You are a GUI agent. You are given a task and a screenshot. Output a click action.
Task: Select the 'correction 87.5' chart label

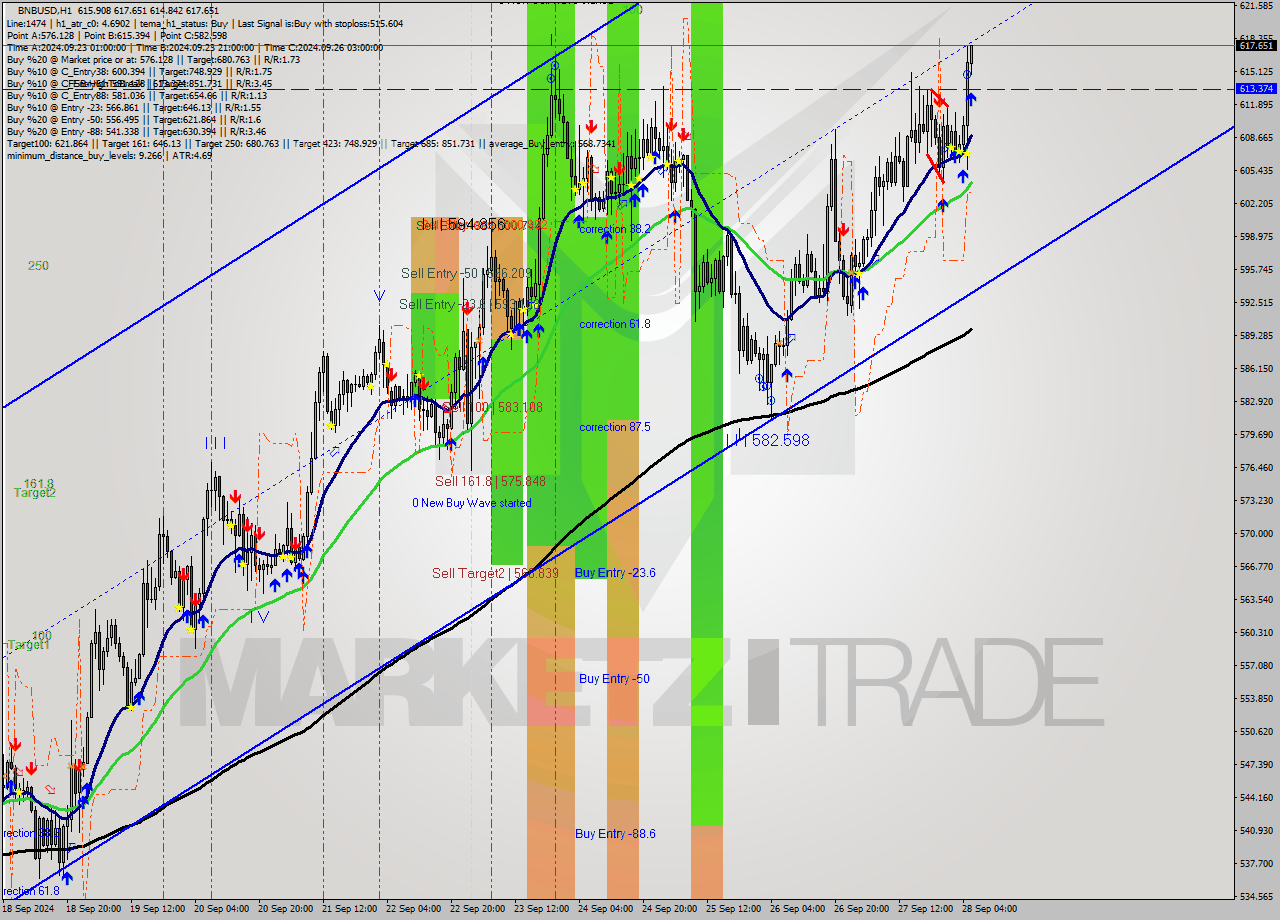tap(614, 427)
